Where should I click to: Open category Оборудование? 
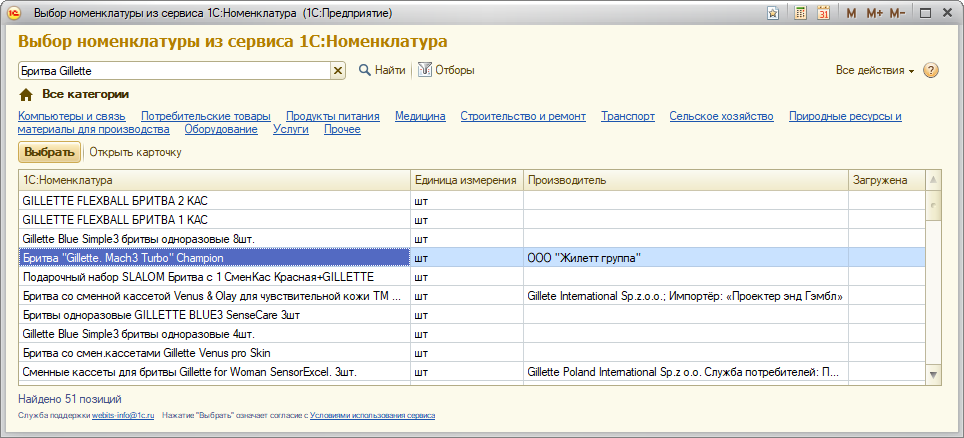click(x=221, y=129)
